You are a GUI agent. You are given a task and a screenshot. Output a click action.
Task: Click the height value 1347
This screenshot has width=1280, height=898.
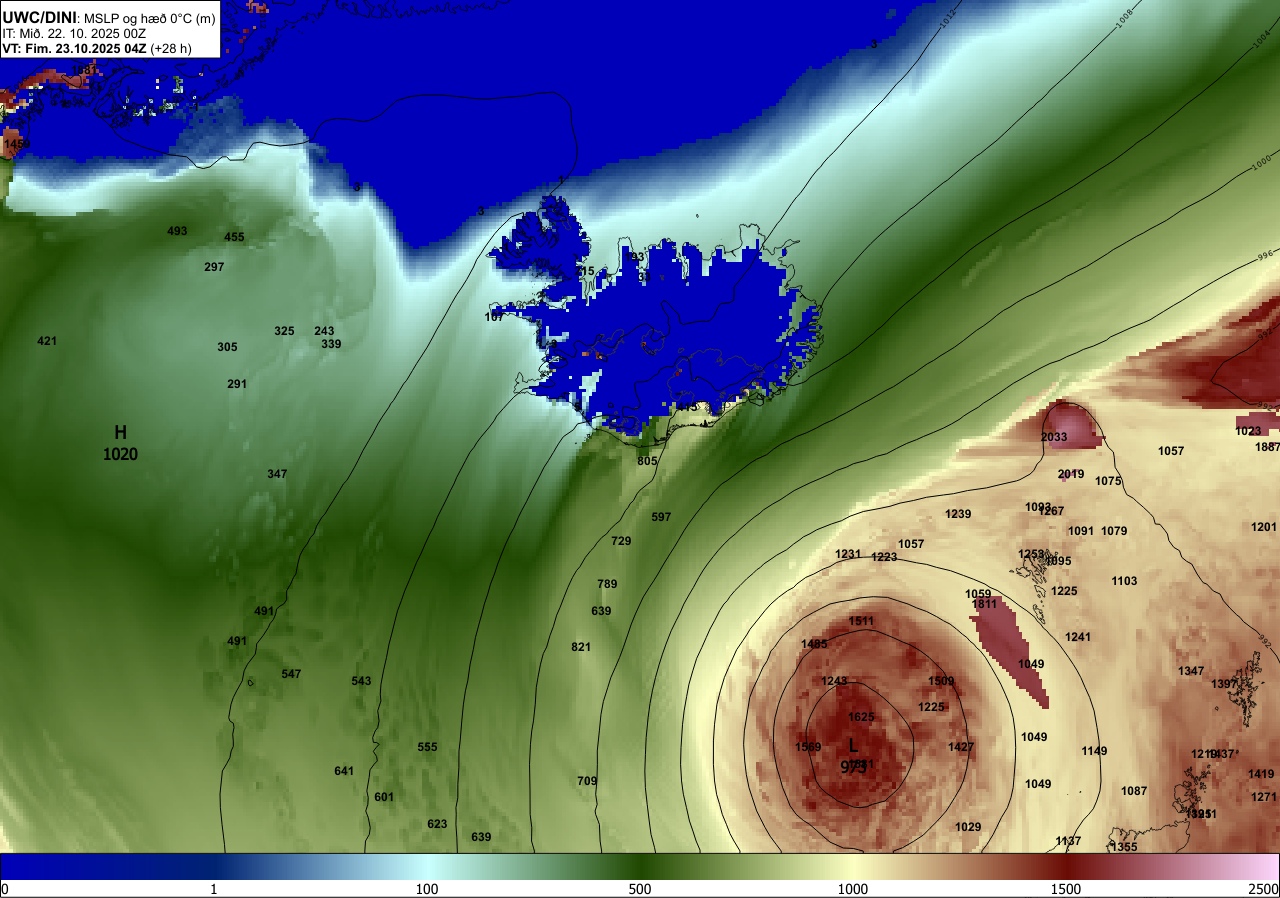tap(1191, 671)
